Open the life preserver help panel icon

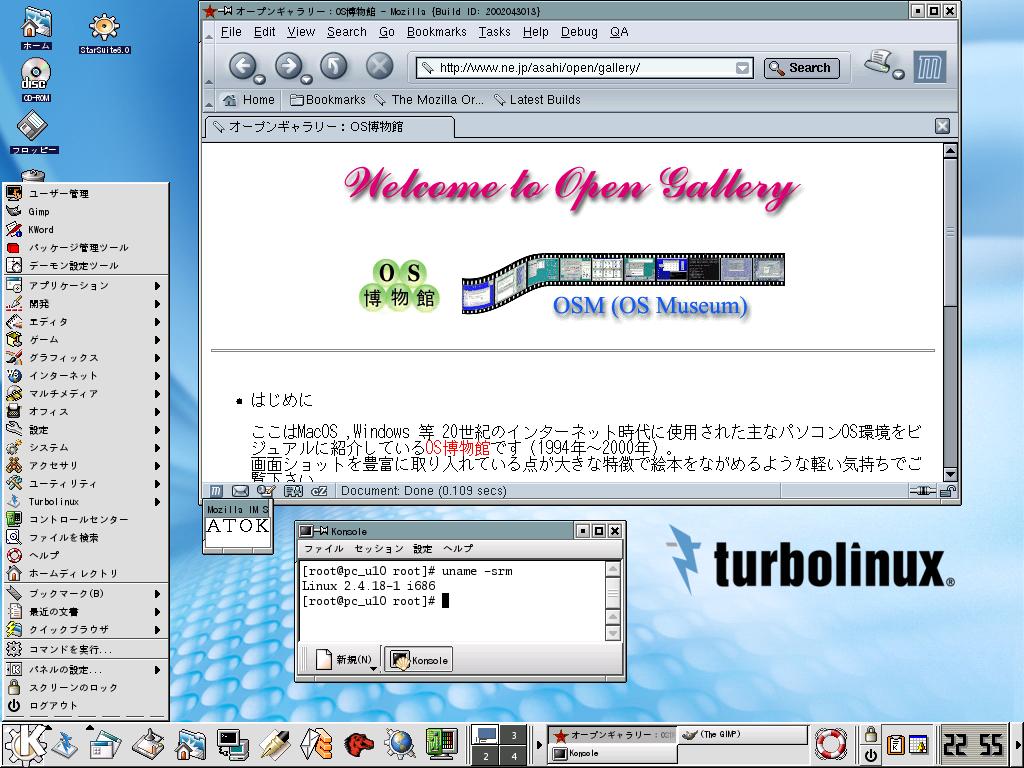831,744
